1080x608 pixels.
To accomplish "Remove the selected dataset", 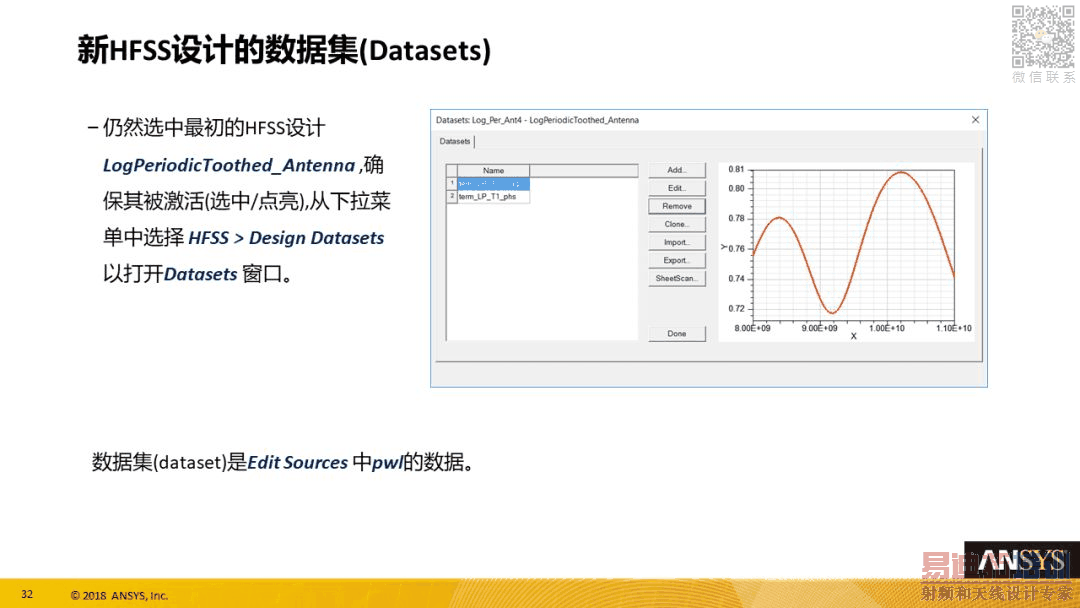I will point(676,206).
